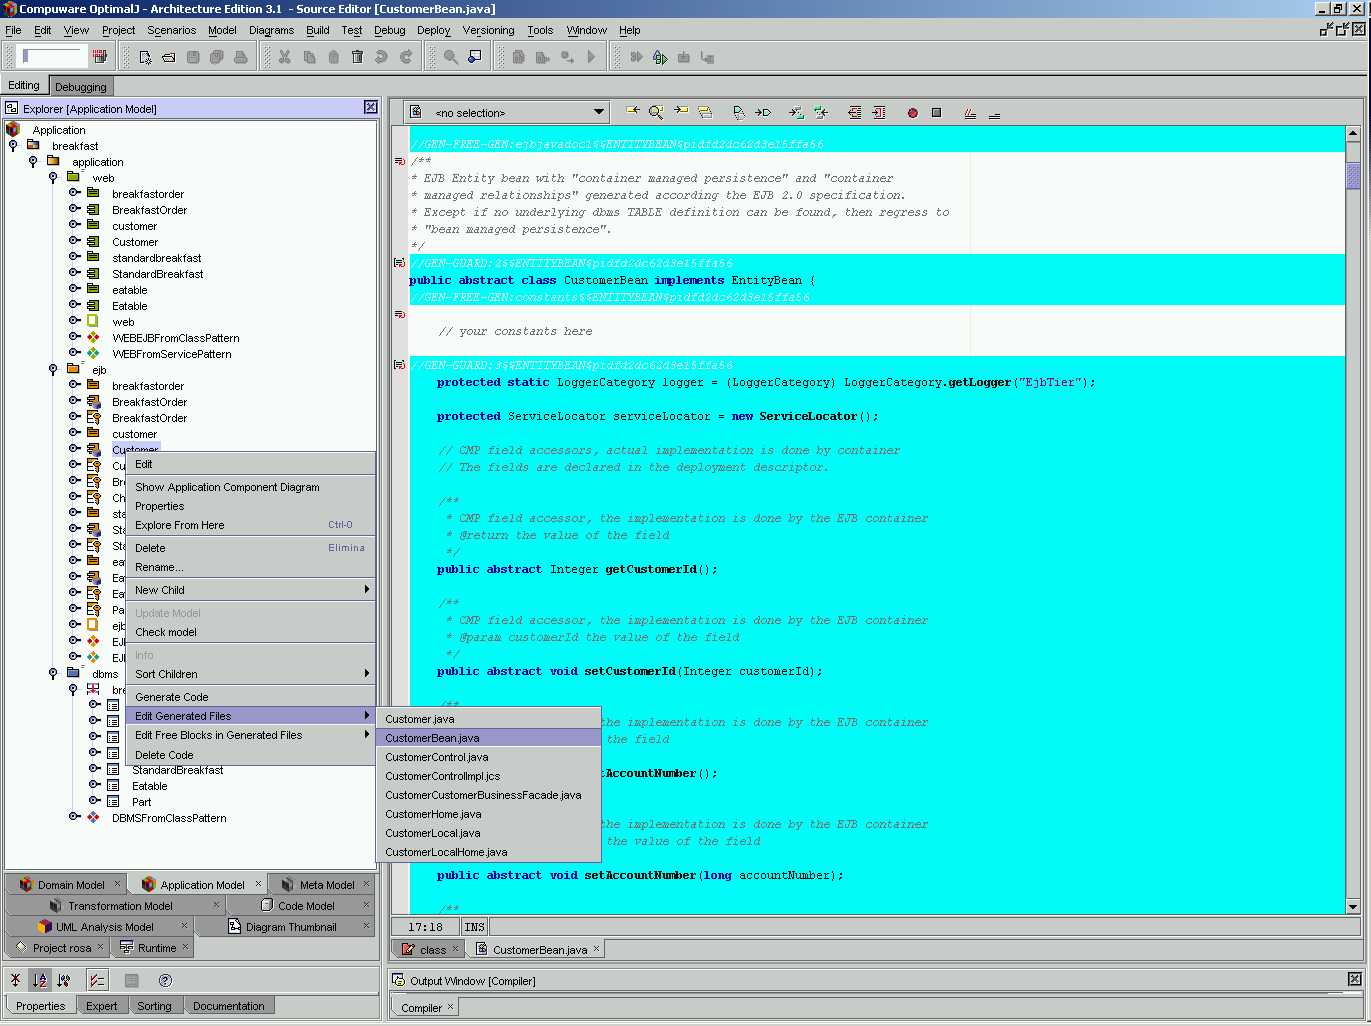Click the Compiler output tab
The image size is (1371, 1026).
point(426,1008)
